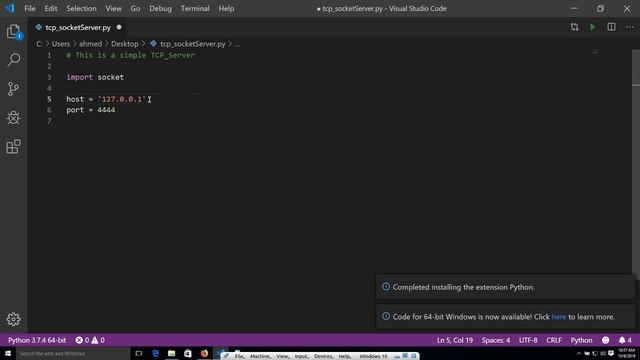Open Microsoft Edge from the taskbar
The height and width of the screenshot is (360, 640).
[x=155, y=353]
